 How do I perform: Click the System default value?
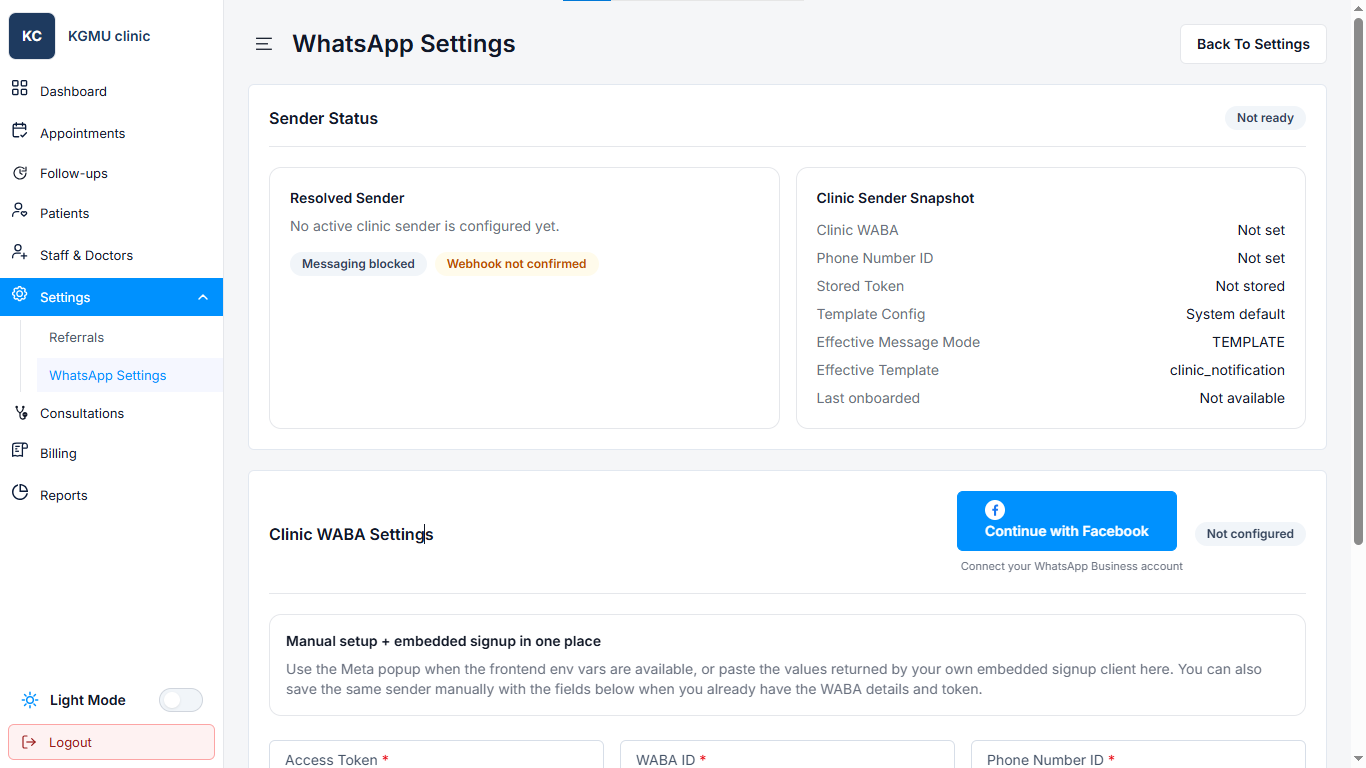click(1235, 314)
